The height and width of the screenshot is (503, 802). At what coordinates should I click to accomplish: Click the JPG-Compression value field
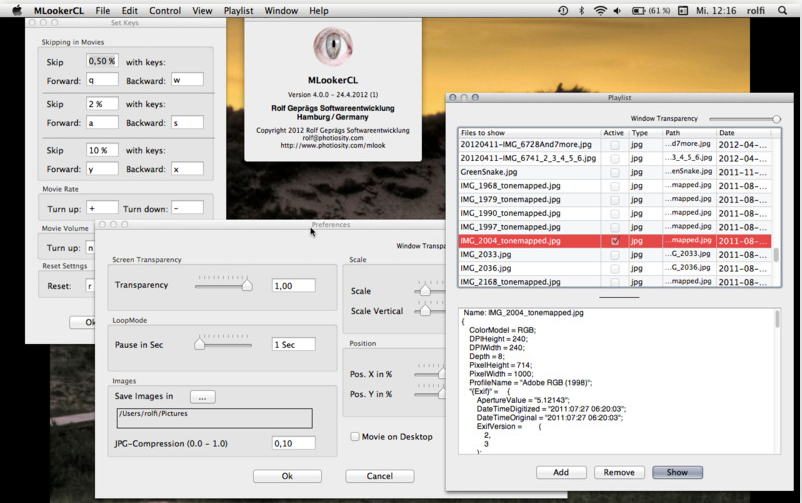tap(294, 443)
